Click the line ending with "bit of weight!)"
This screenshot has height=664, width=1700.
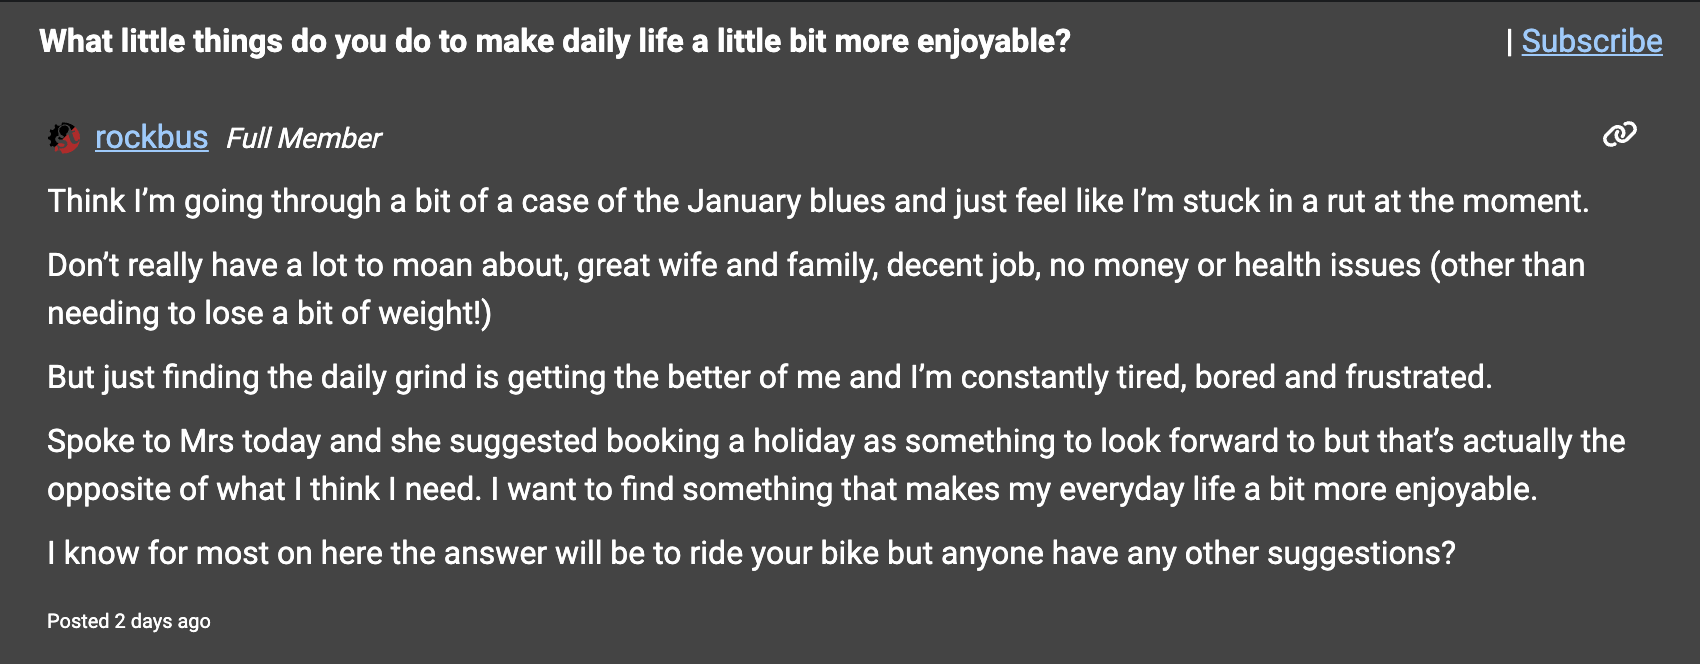coord(270,313)
